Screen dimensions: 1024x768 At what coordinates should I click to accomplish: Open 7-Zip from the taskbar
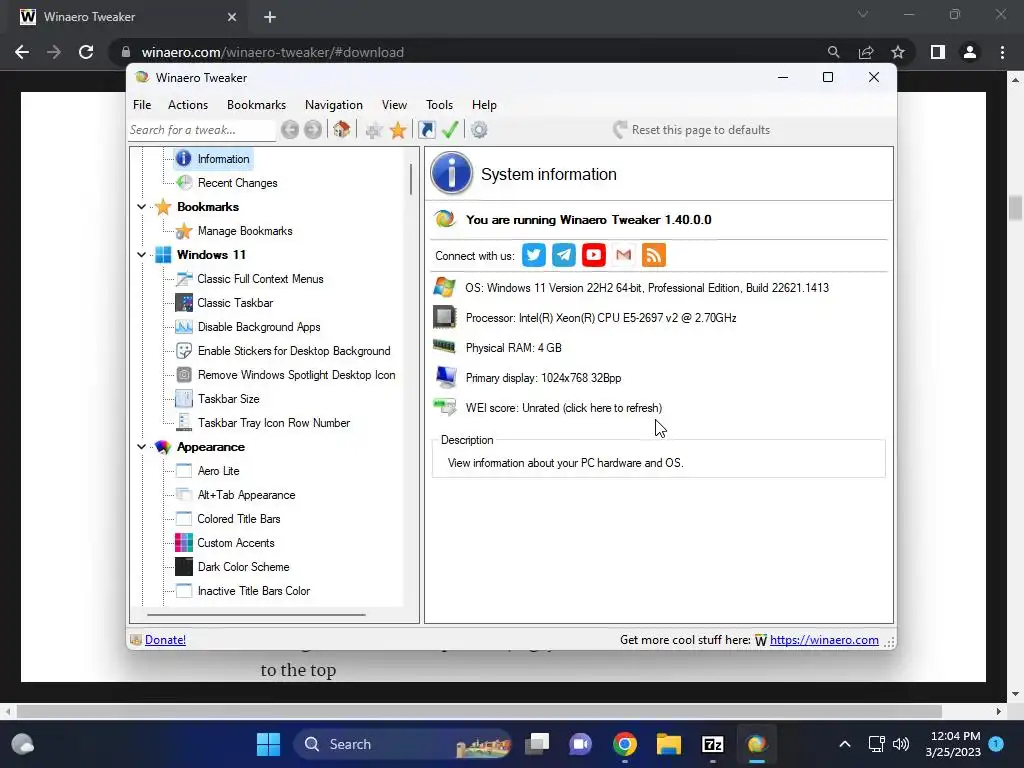tap(712, 744)
